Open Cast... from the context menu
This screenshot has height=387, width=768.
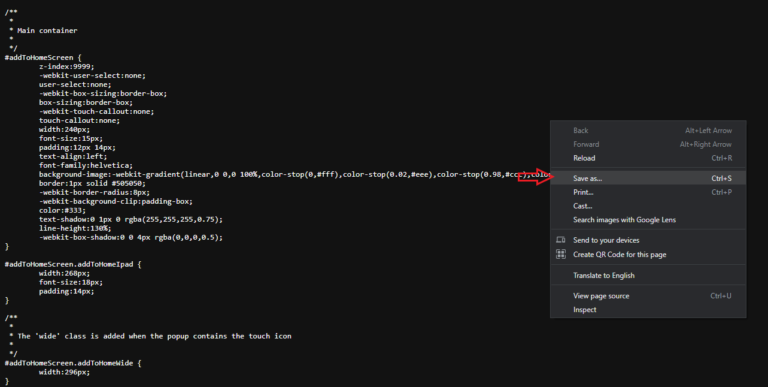pyautogui.click(x=648, y=206)
